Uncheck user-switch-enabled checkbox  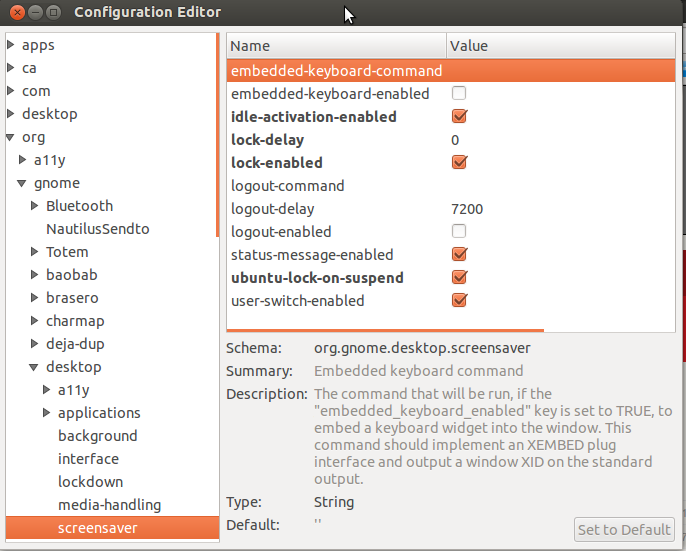[459, 300]
